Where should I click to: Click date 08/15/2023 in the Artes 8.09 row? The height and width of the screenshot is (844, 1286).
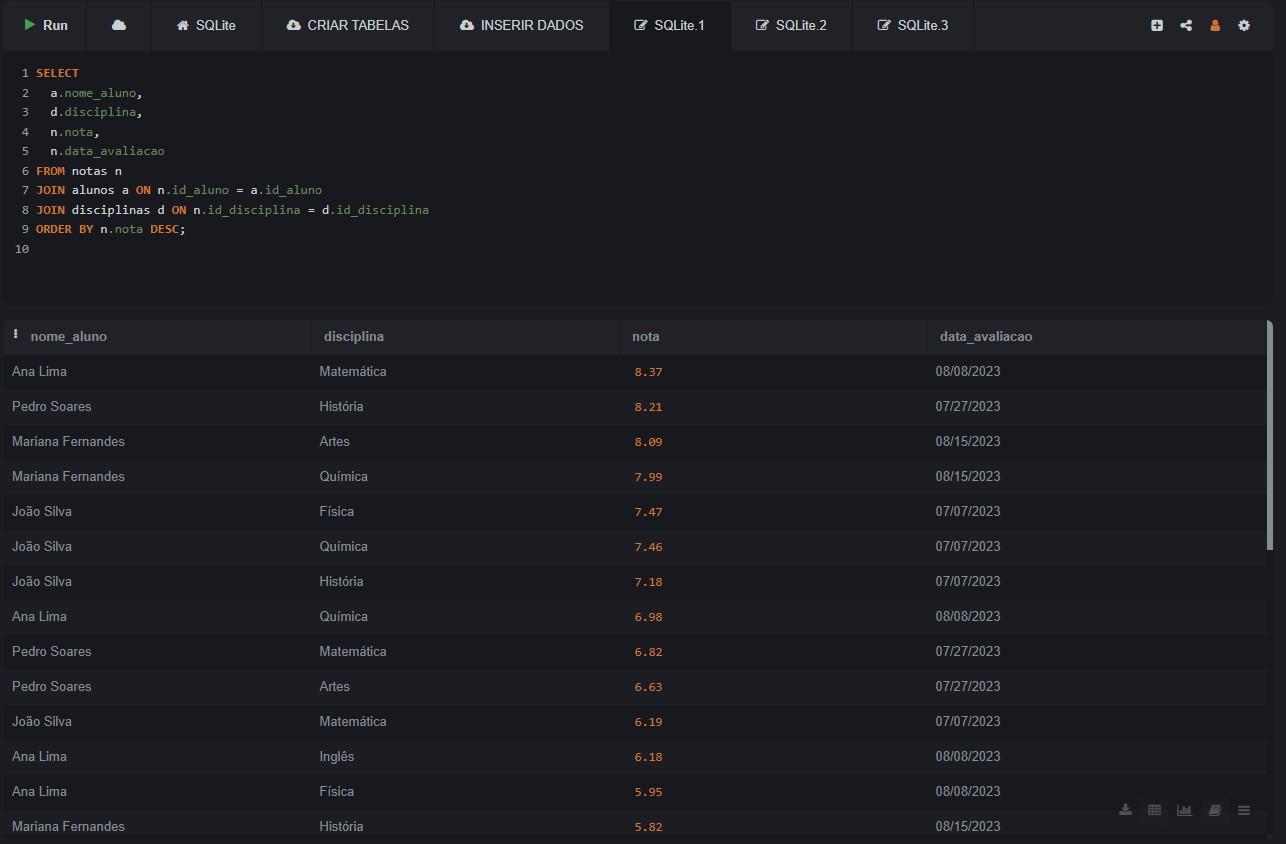968,441
